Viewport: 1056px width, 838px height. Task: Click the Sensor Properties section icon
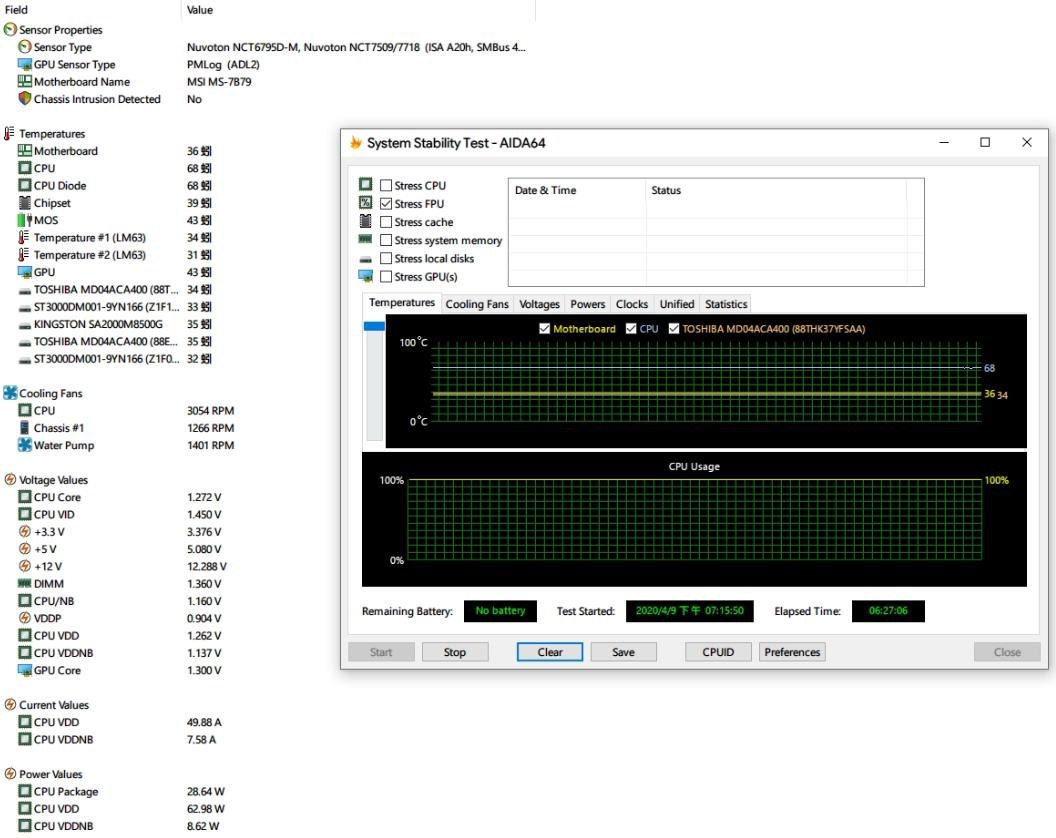point(10,30)
